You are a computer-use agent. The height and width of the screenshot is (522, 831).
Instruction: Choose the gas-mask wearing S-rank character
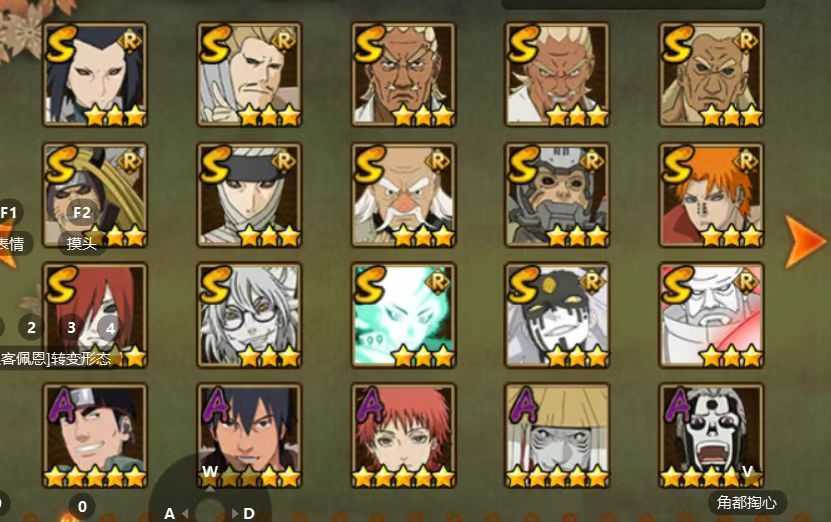coord(557,195)
